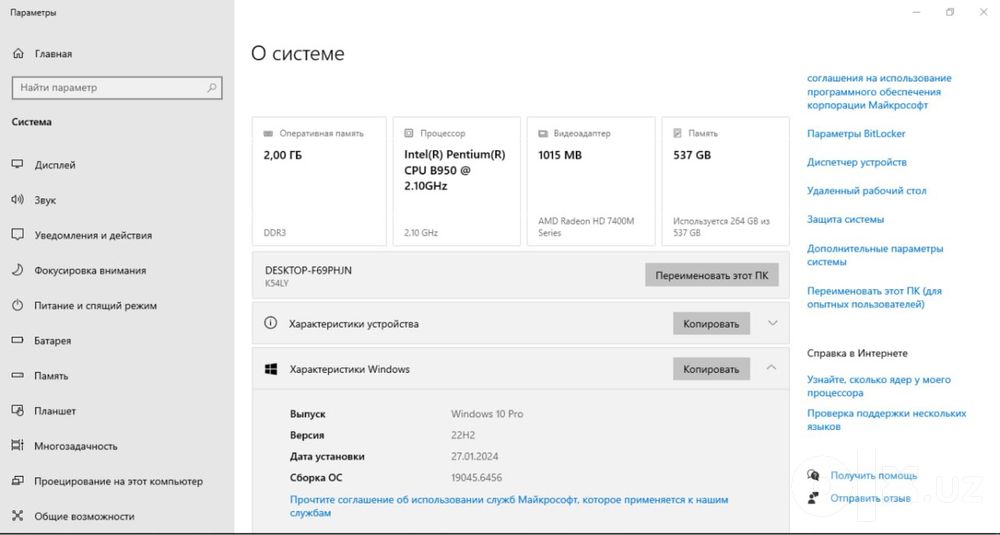Click the Батарея battery icon
Screen dimensions: 1000x535
click(x=18, y=341)
